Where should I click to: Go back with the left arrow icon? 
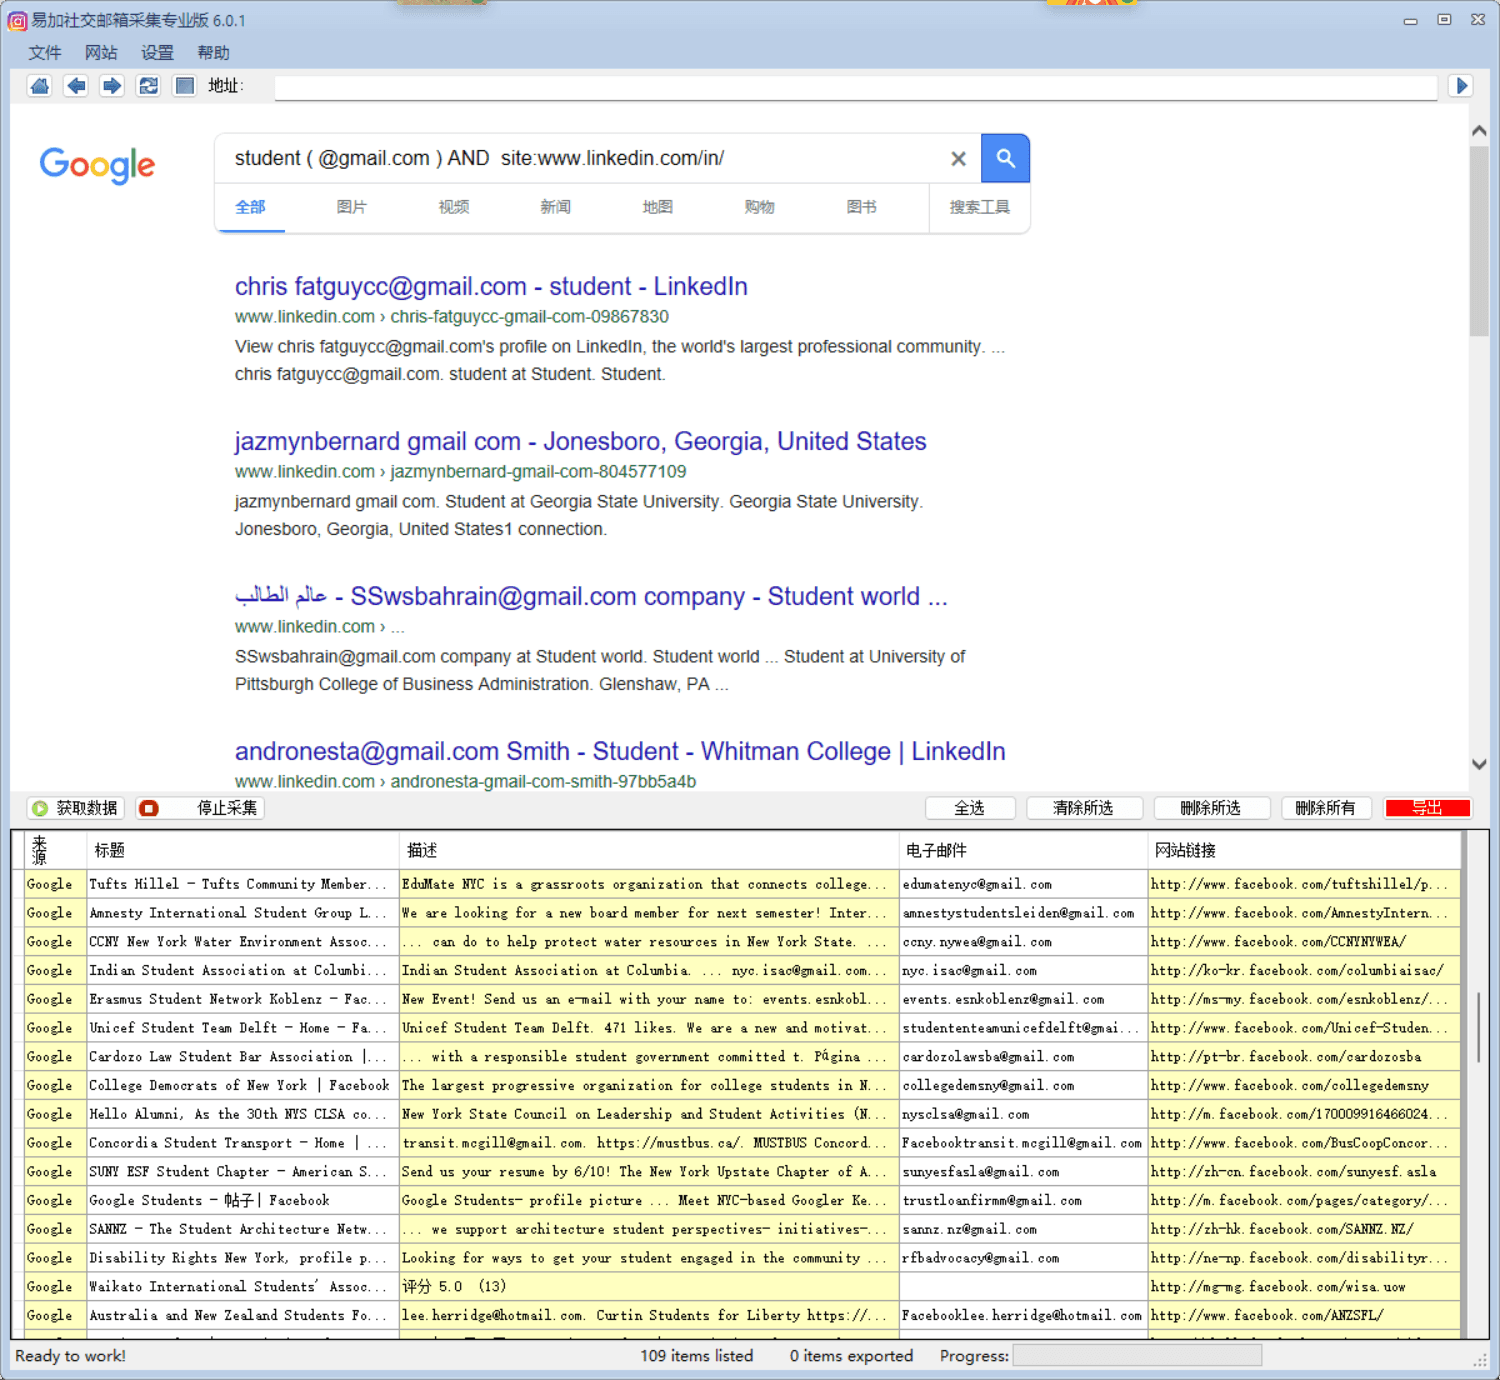76,86
